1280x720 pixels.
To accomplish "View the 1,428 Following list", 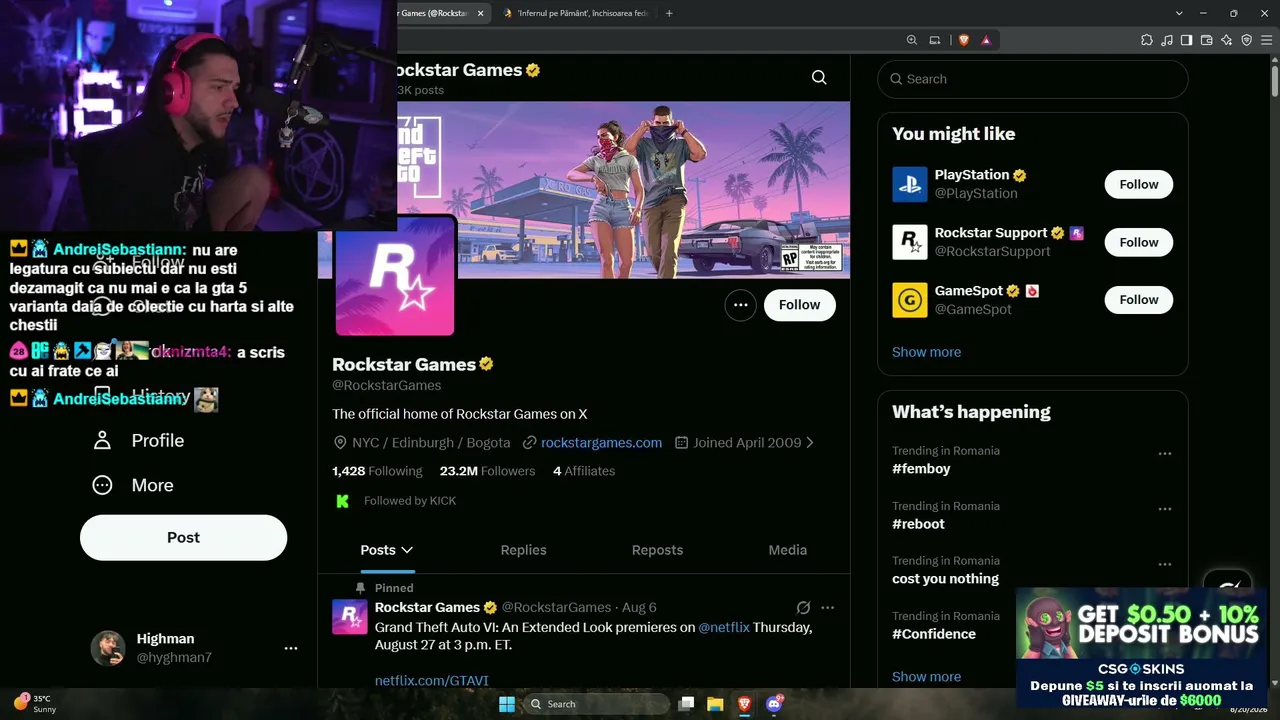I will pyautogui.click(x=377, y=471).
